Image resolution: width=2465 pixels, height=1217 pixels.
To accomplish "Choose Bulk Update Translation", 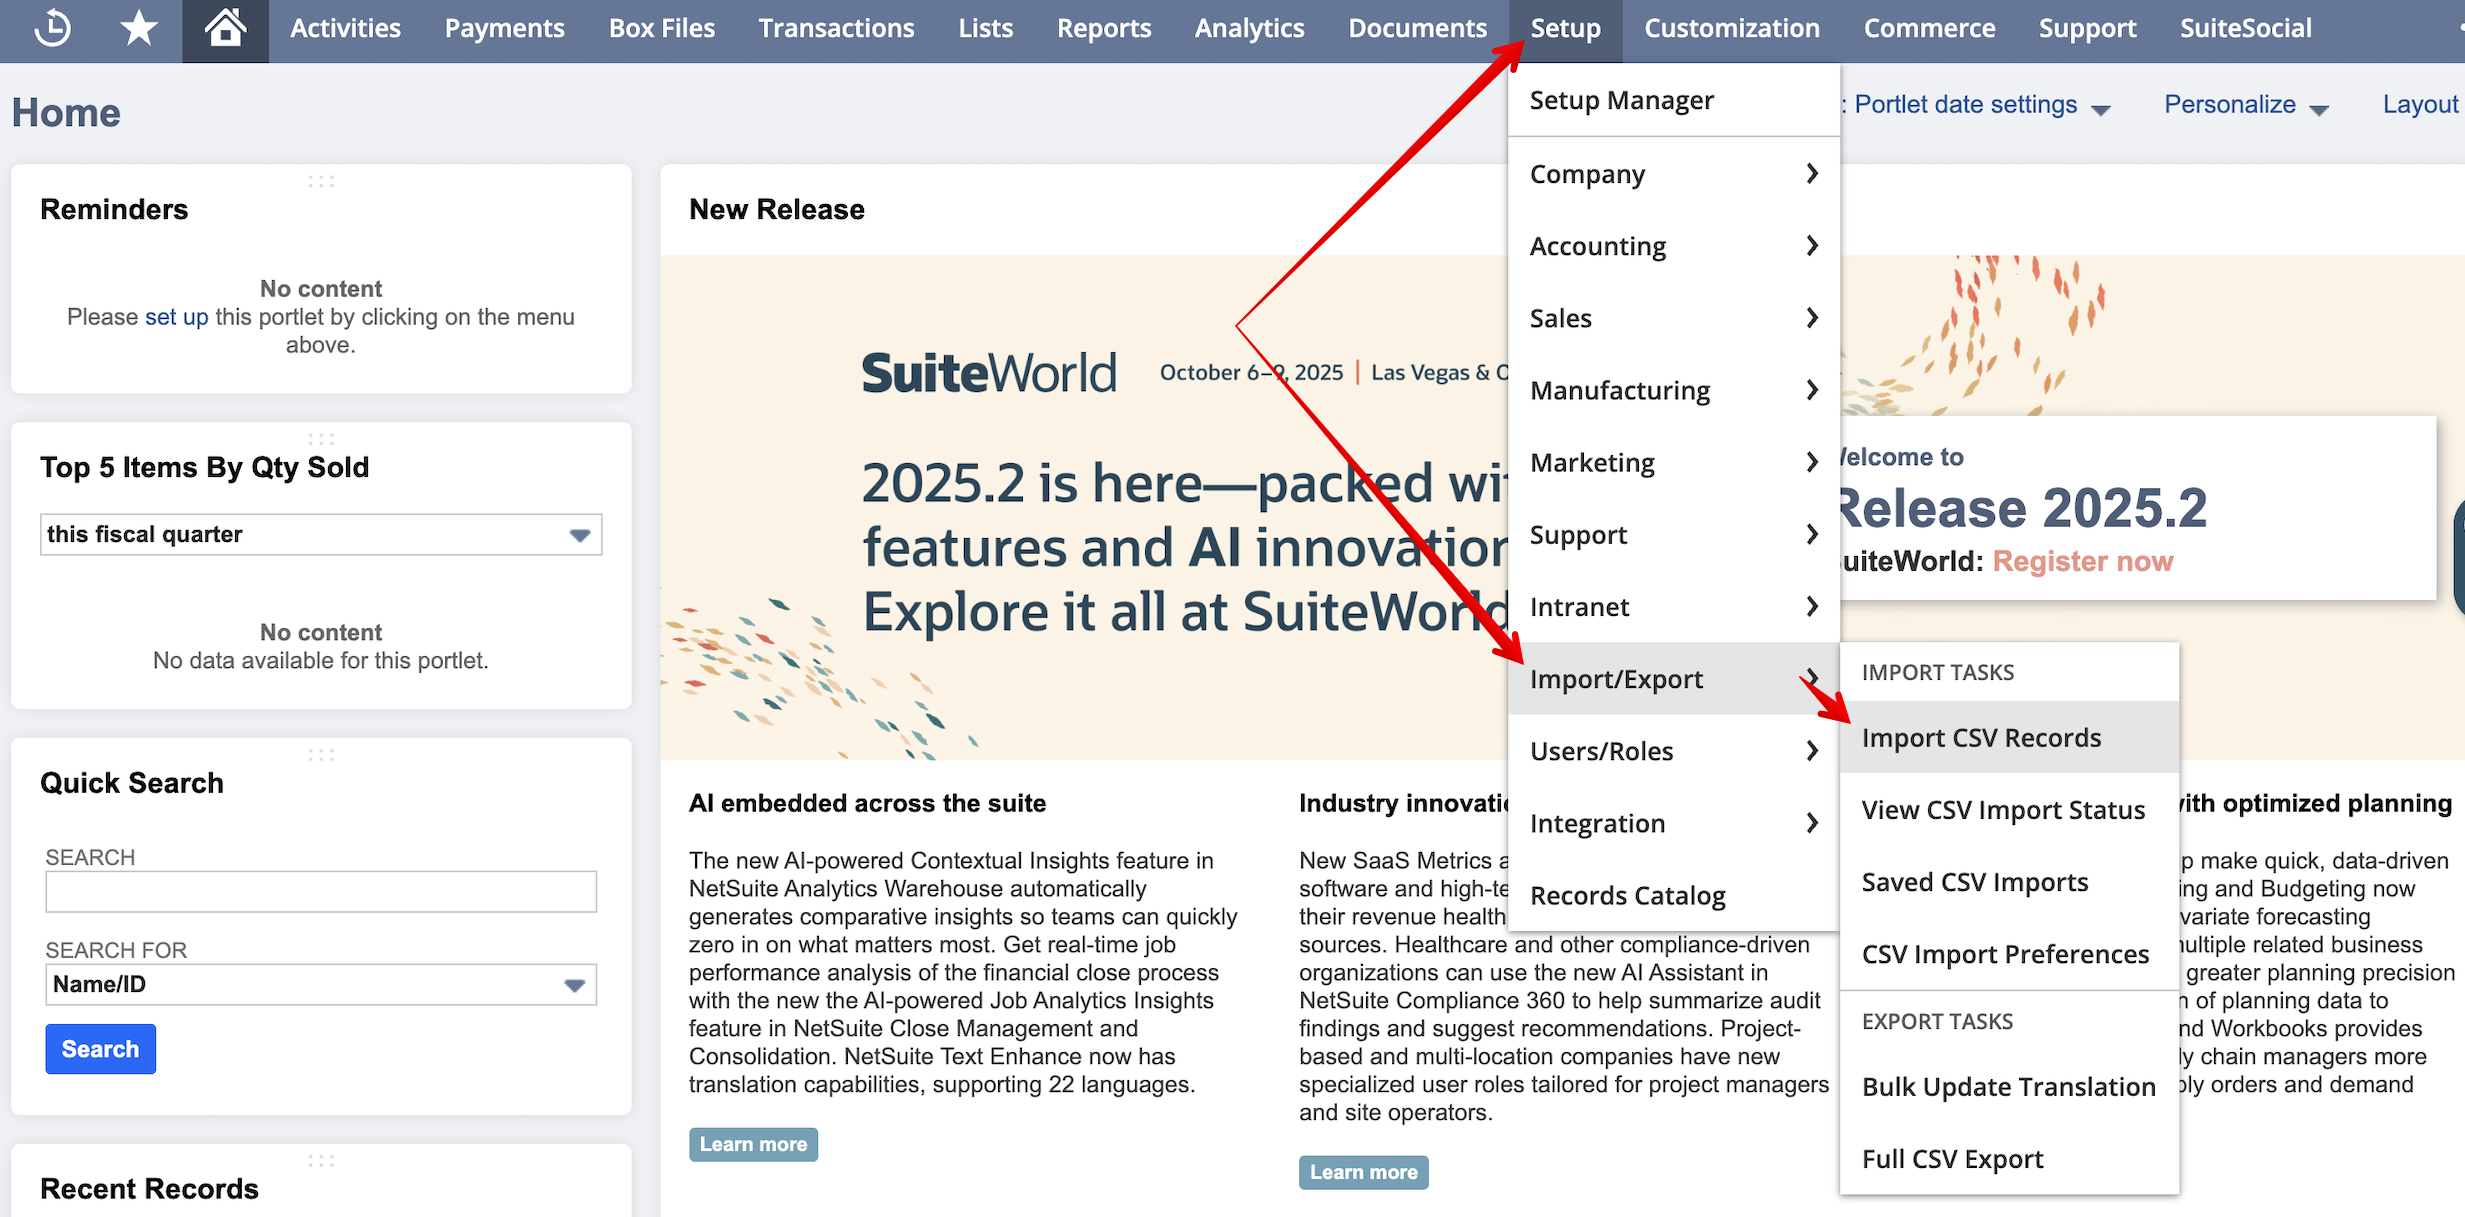I will click(2009, 1087).
